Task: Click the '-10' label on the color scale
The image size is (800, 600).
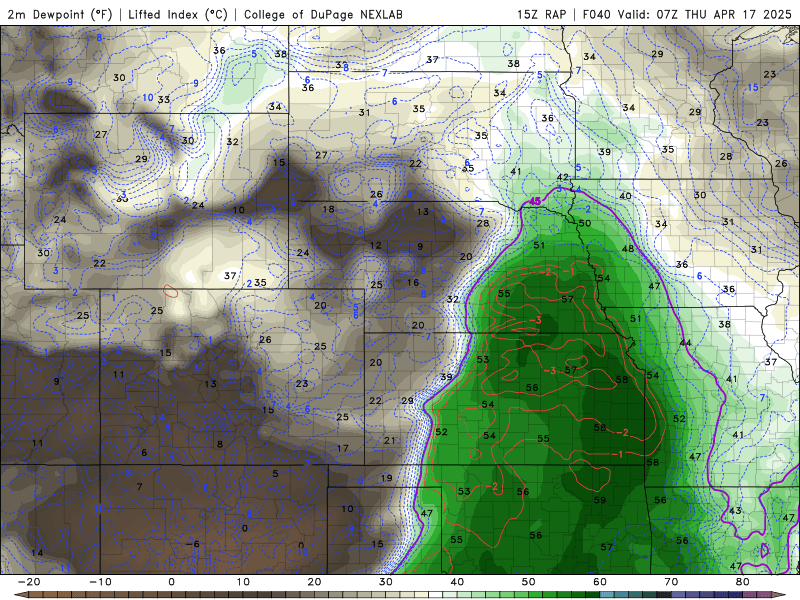Action: click(x=100, y=582)
